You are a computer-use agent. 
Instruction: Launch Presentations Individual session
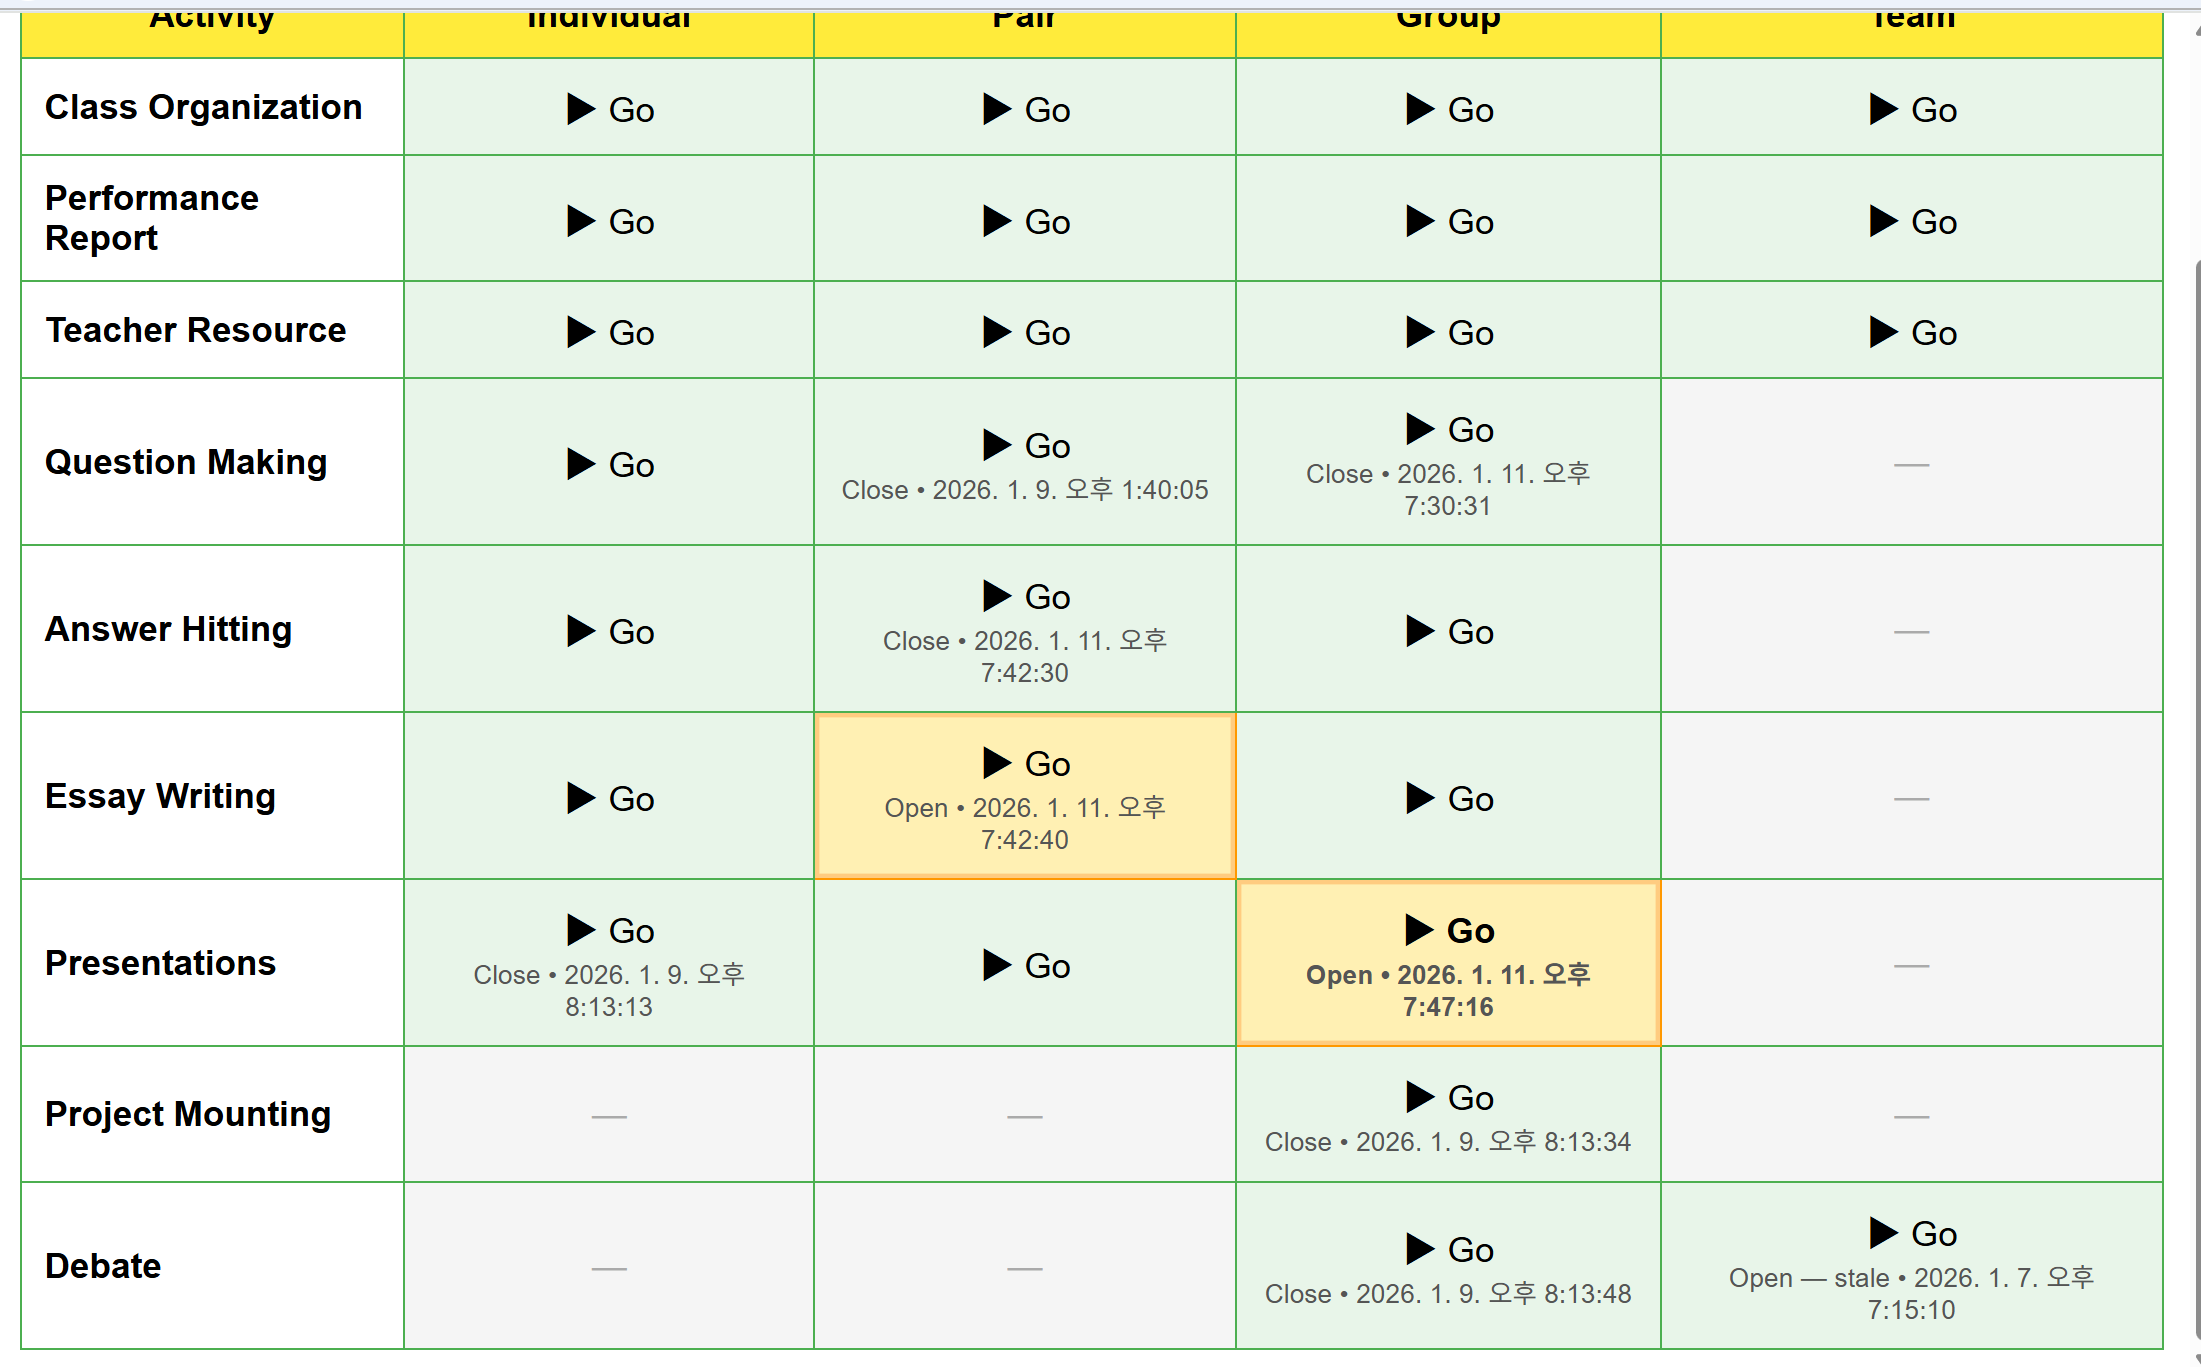[610, 930]
